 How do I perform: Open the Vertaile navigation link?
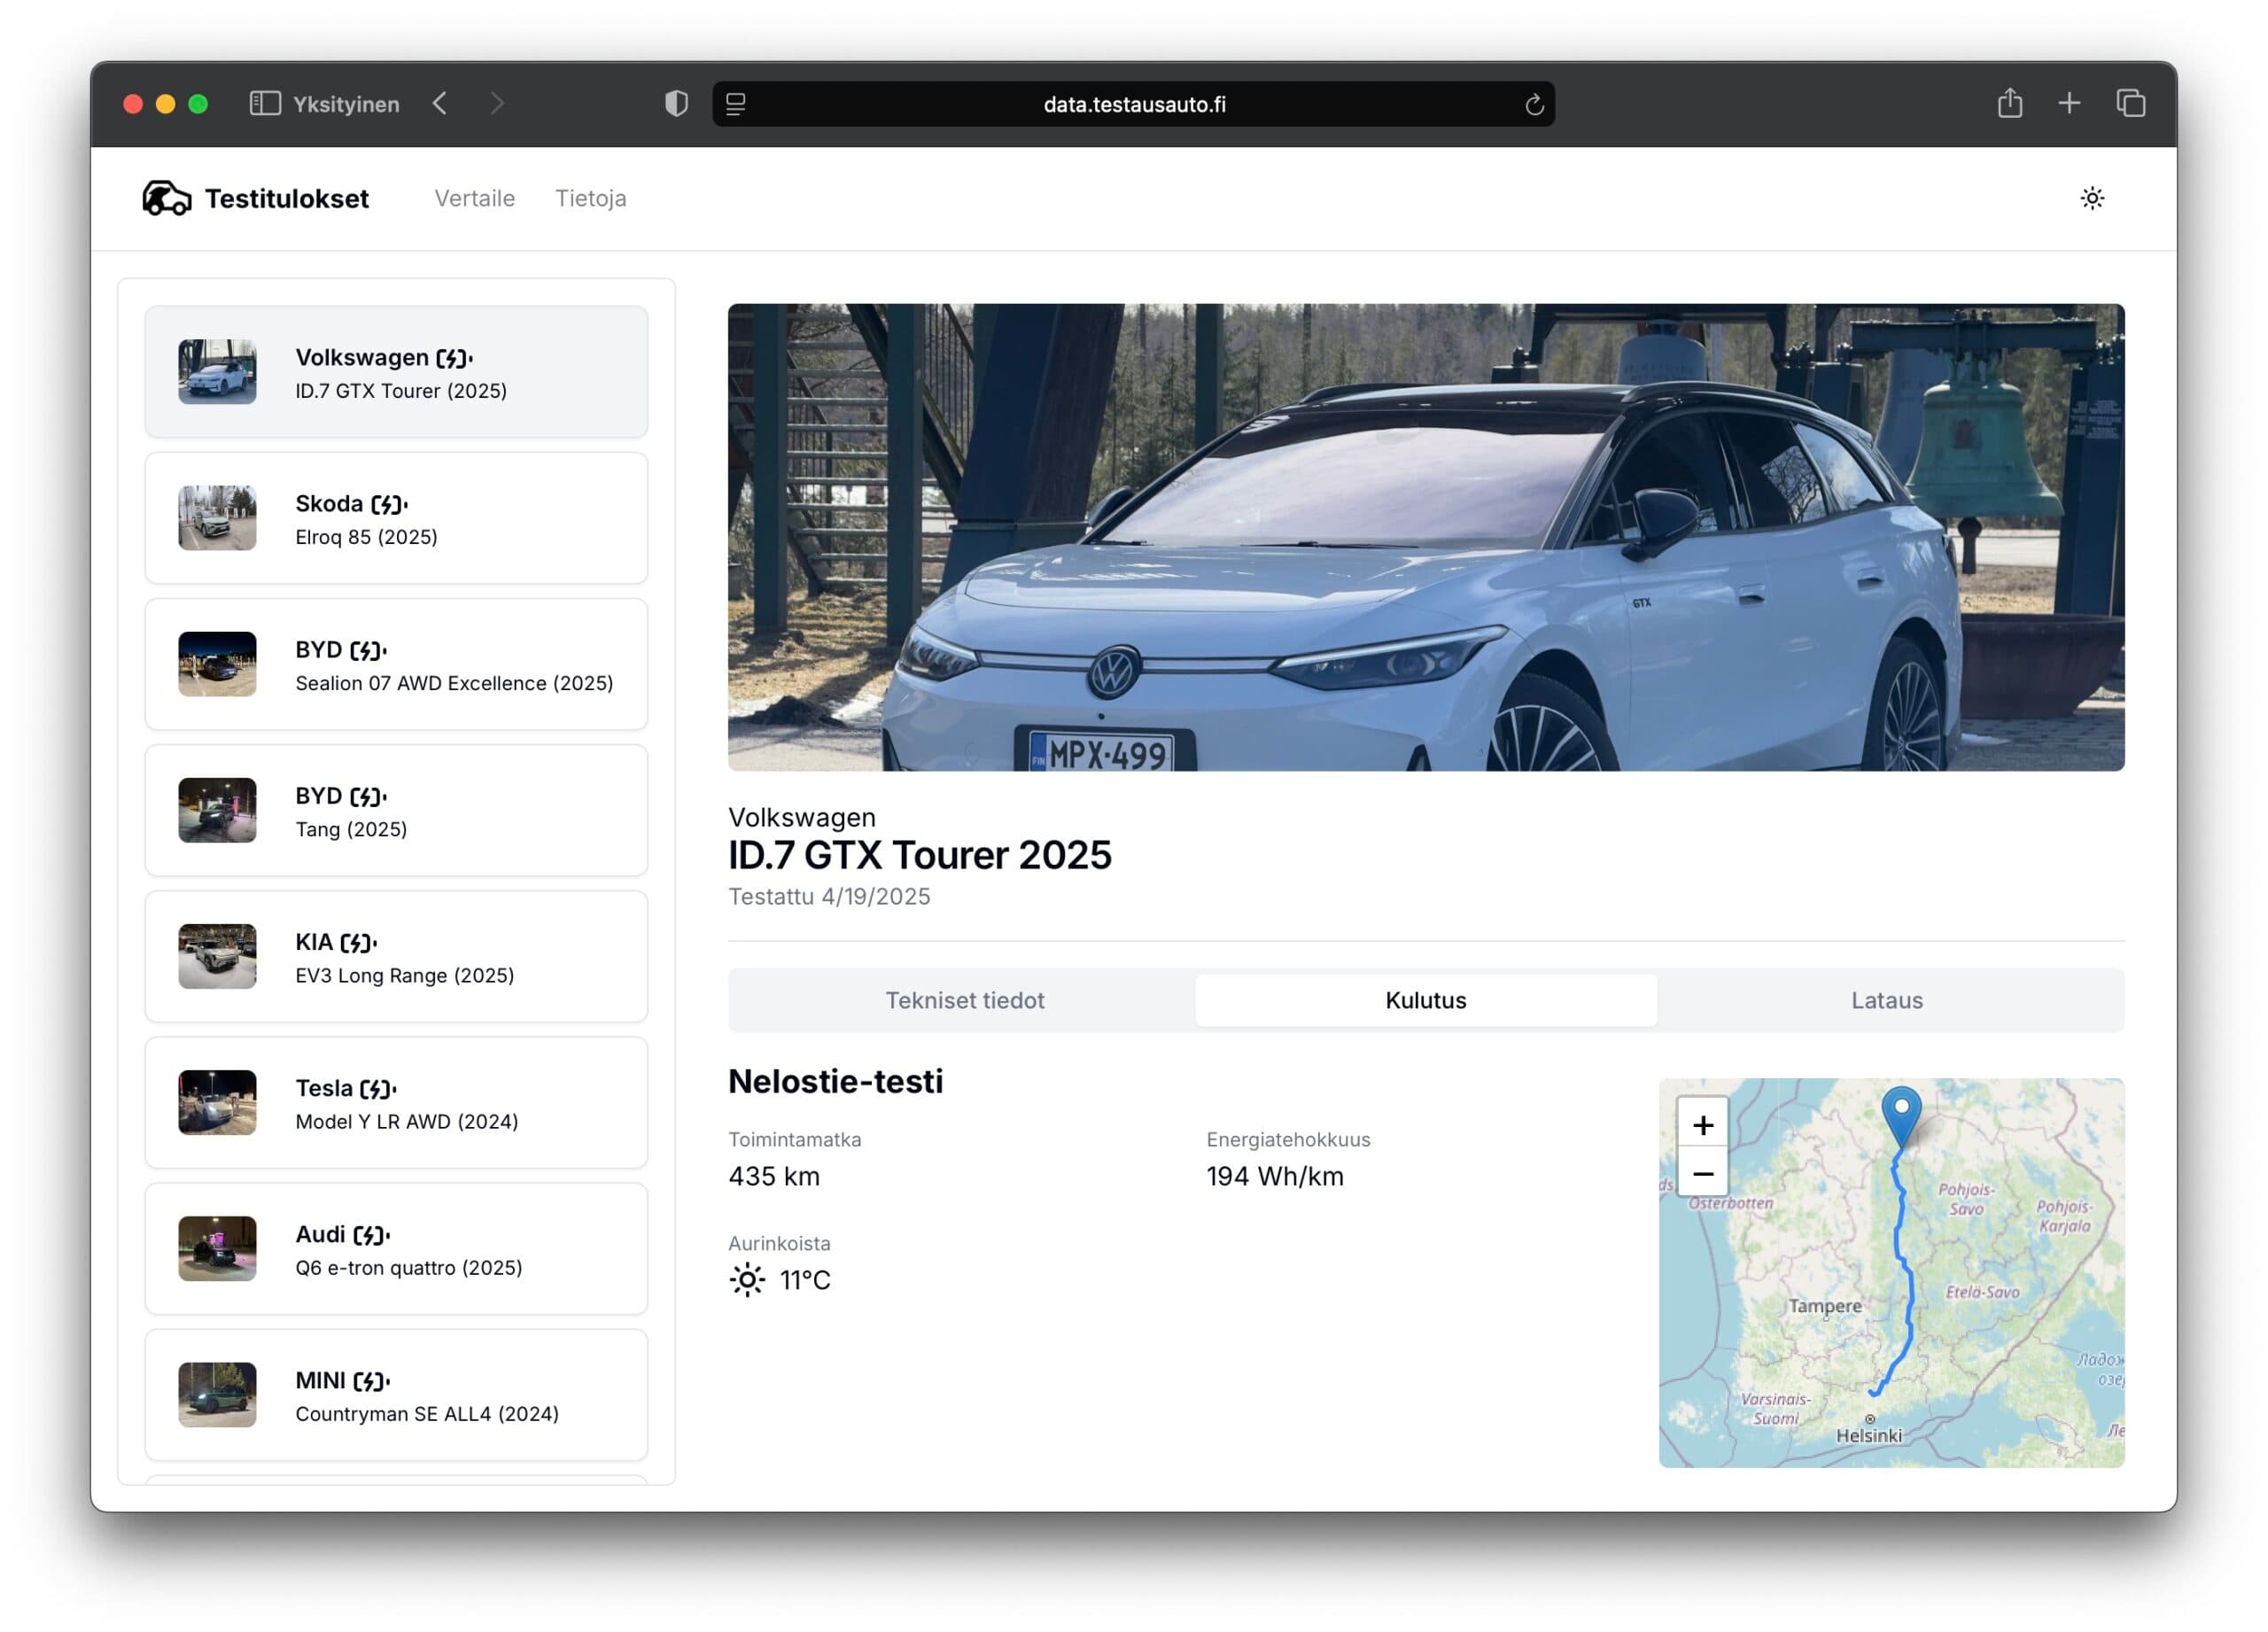click(475, 198)
